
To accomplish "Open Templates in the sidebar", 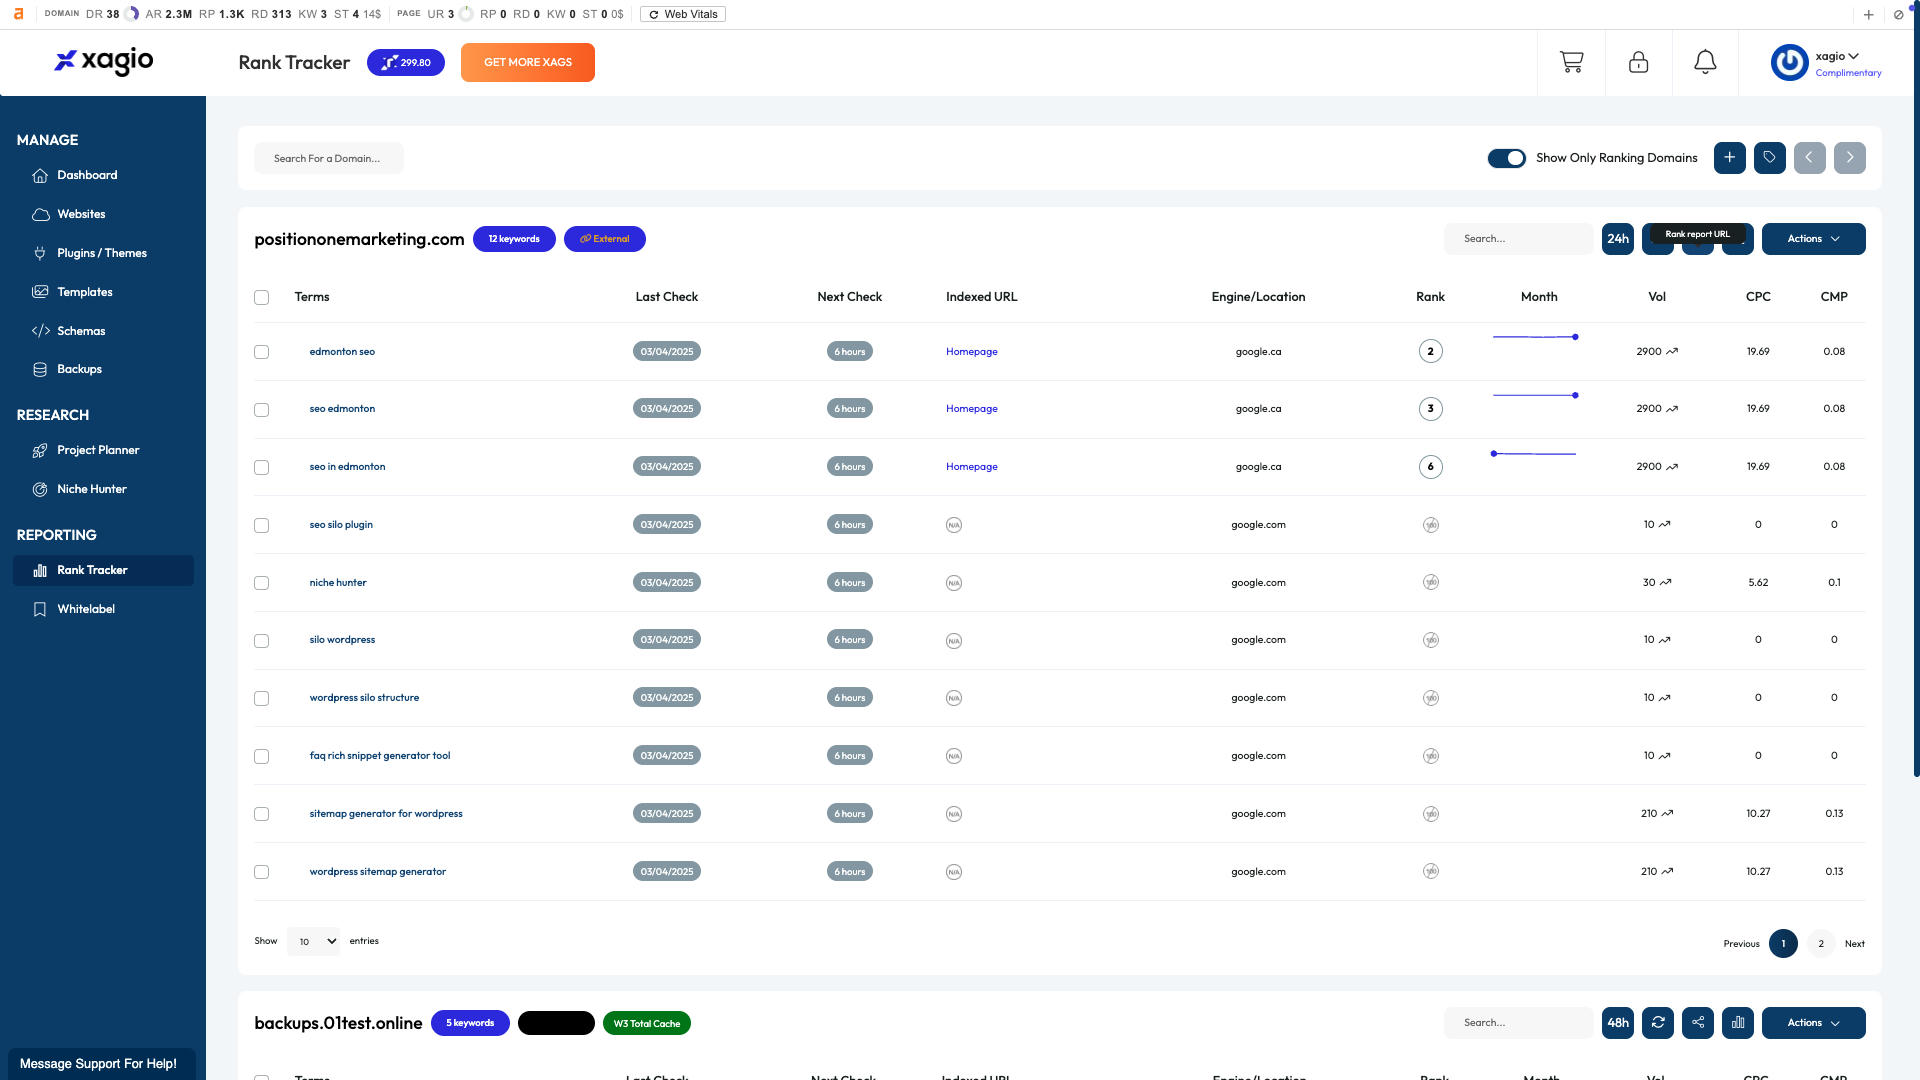I will point(84,292).
